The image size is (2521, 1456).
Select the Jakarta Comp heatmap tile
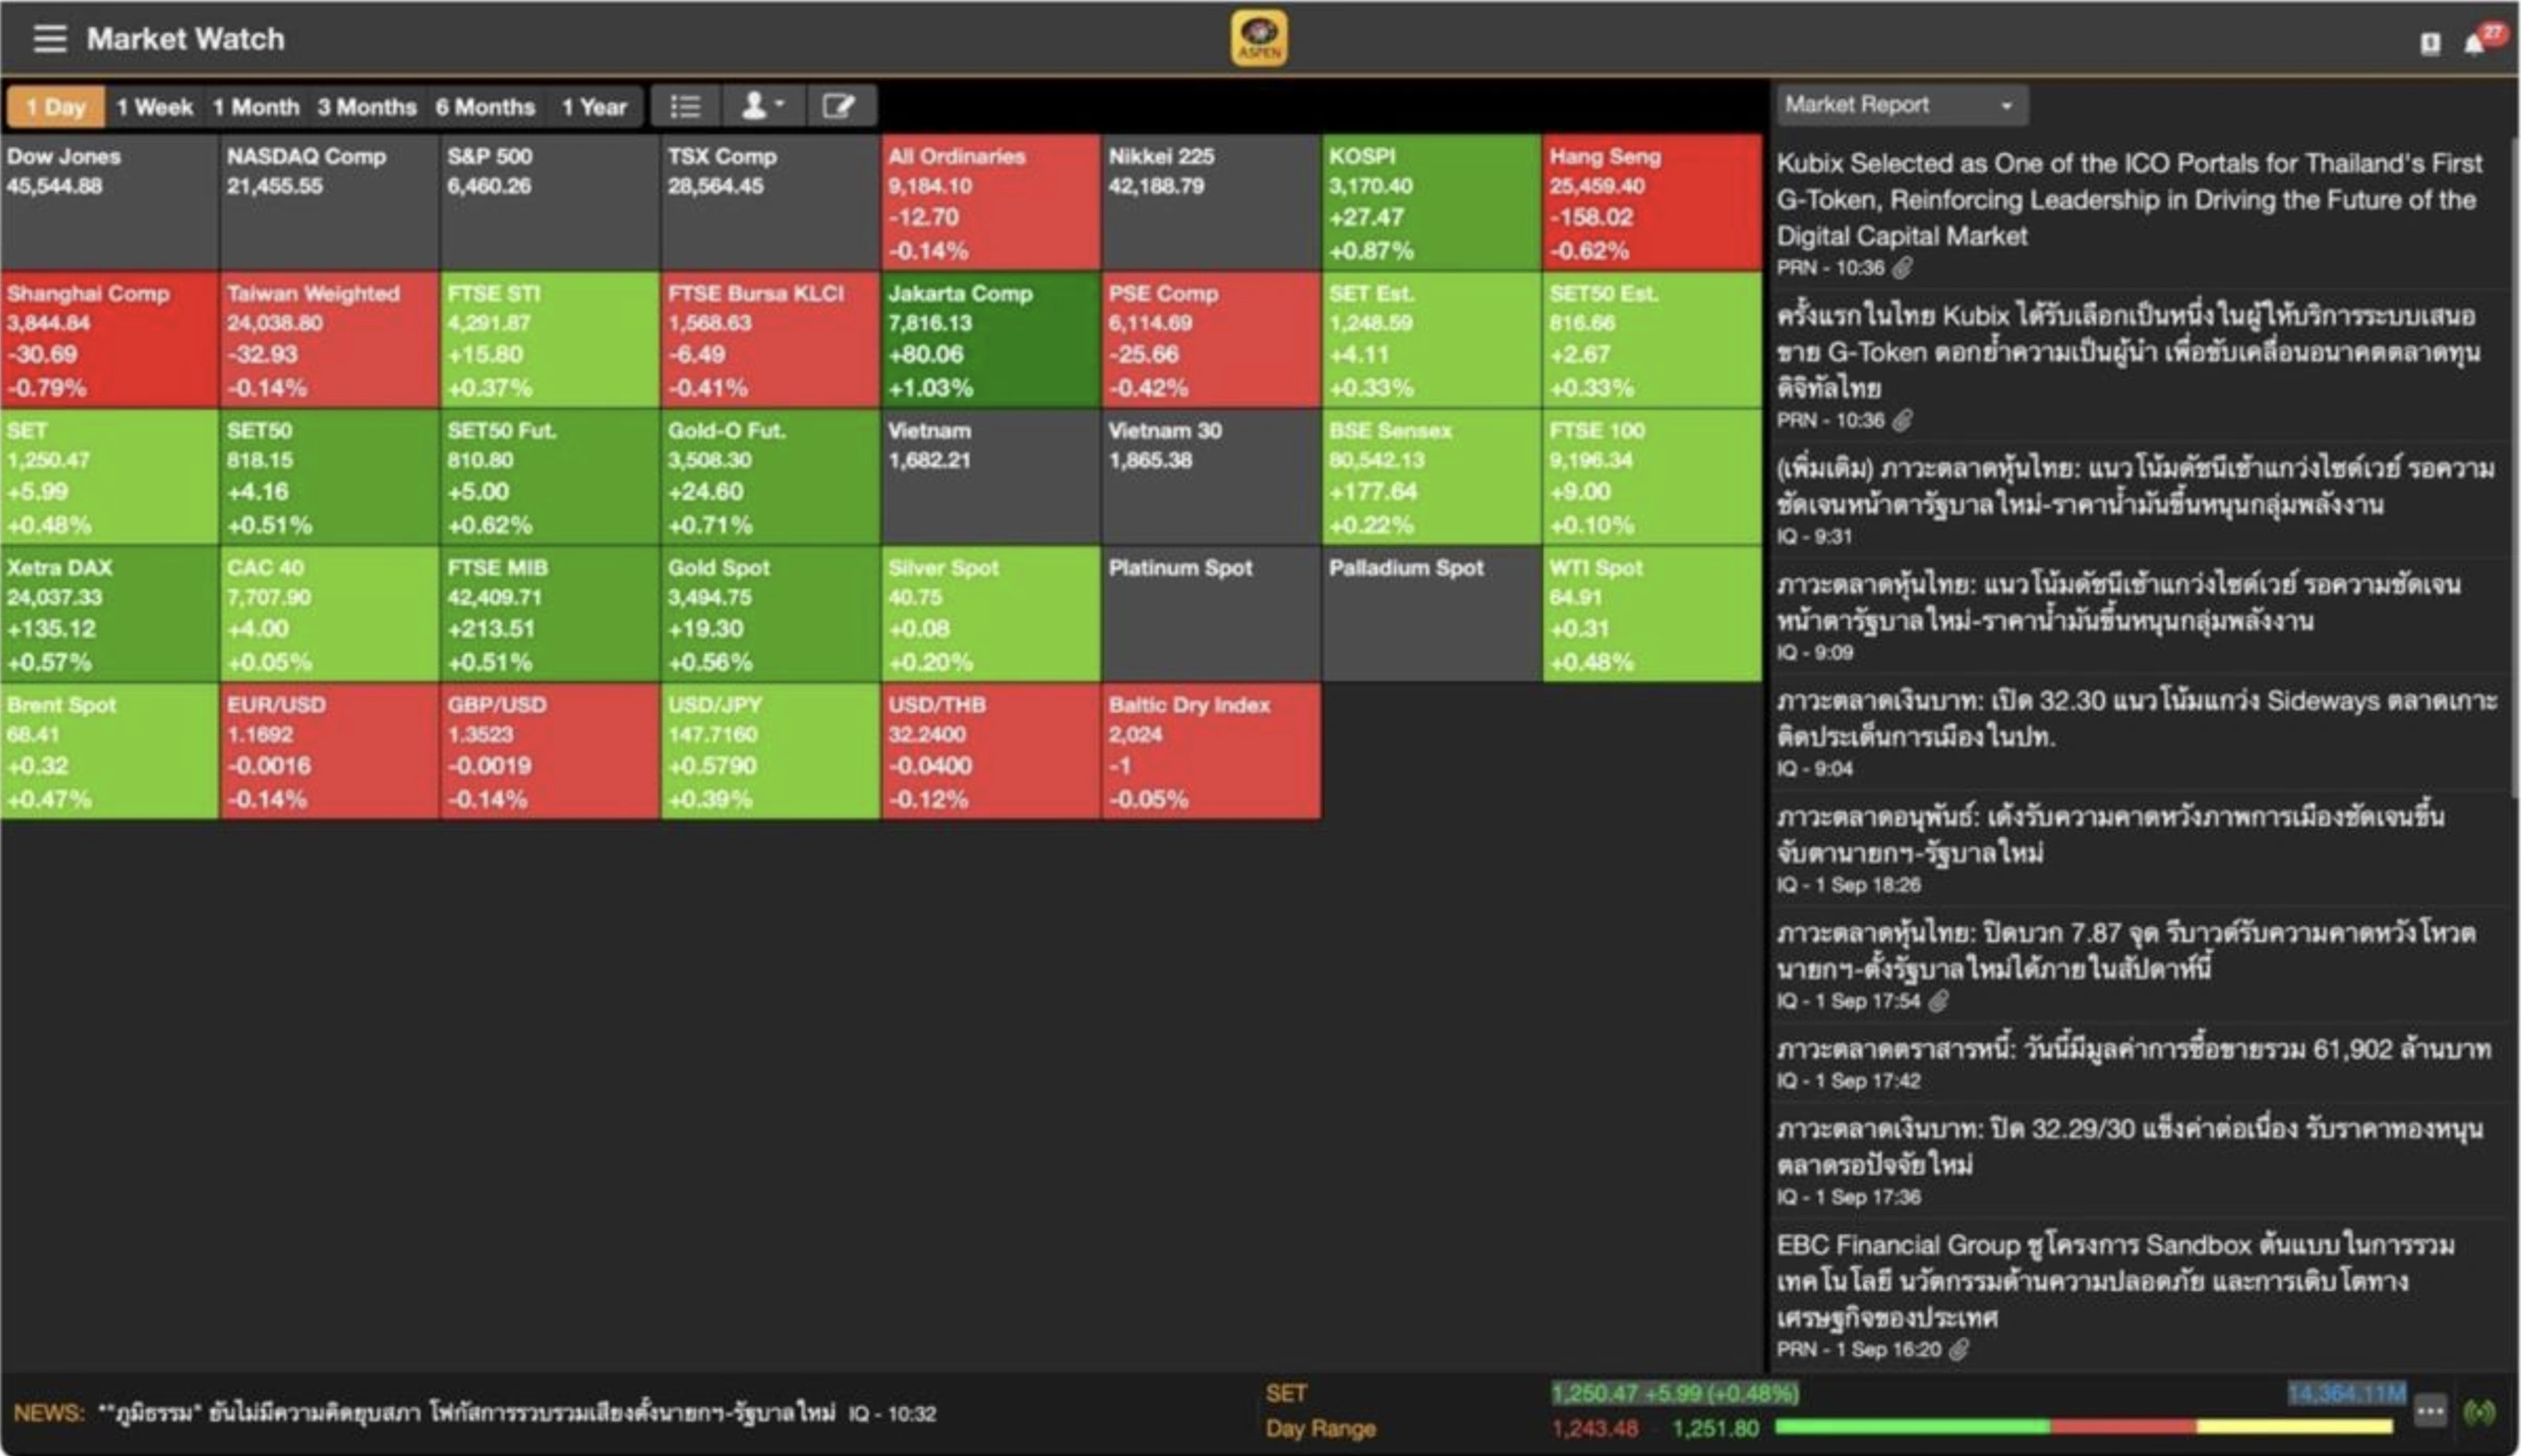[x=990, y=340]
